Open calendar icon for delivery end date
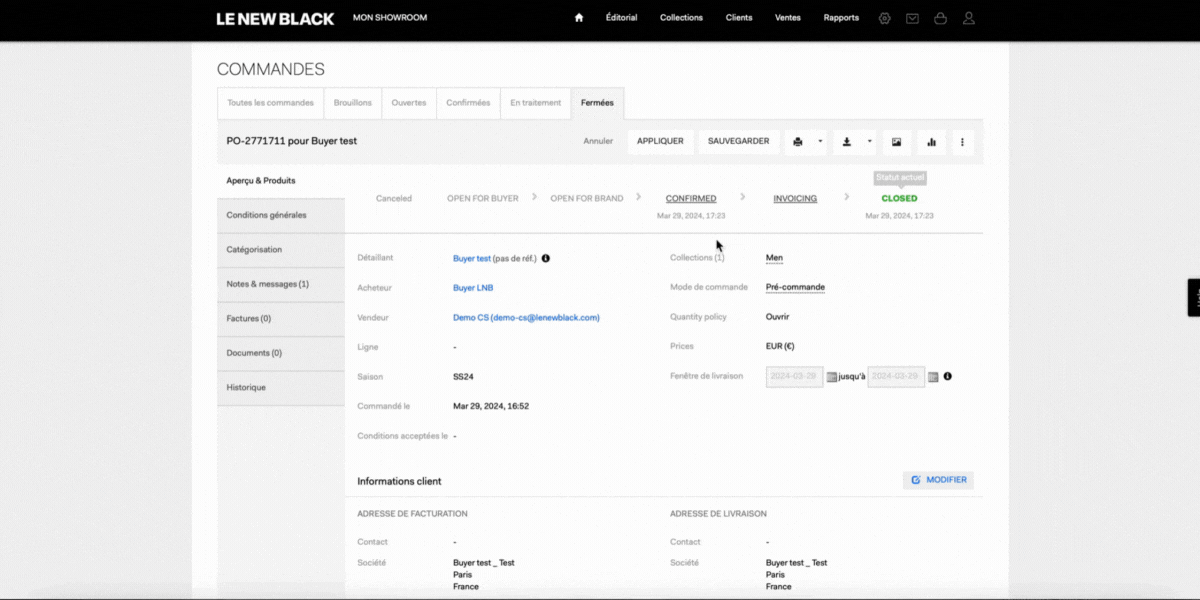The height and width of the screenshot is (600, 1200). click(x=933, y=377)
